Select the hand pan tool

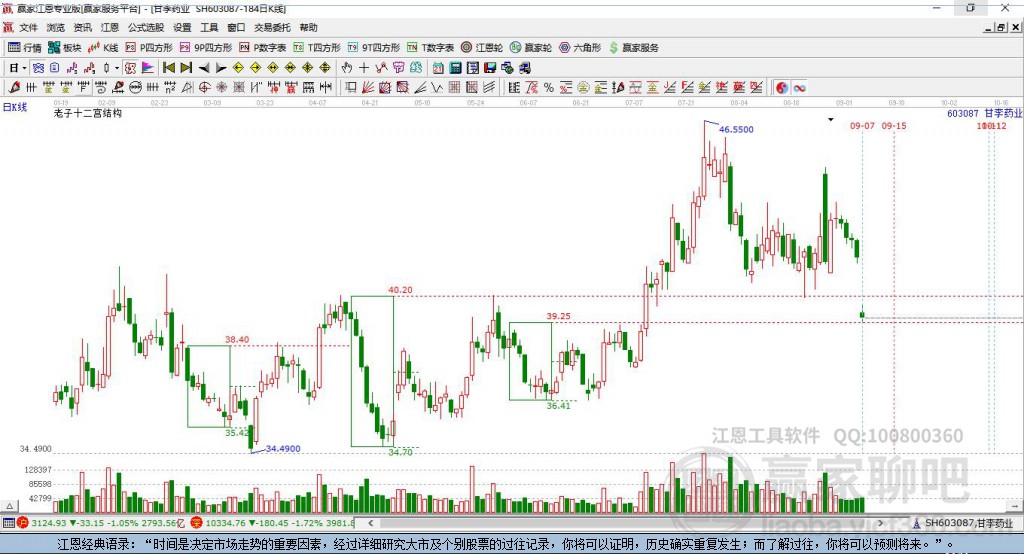coord(347,68)
